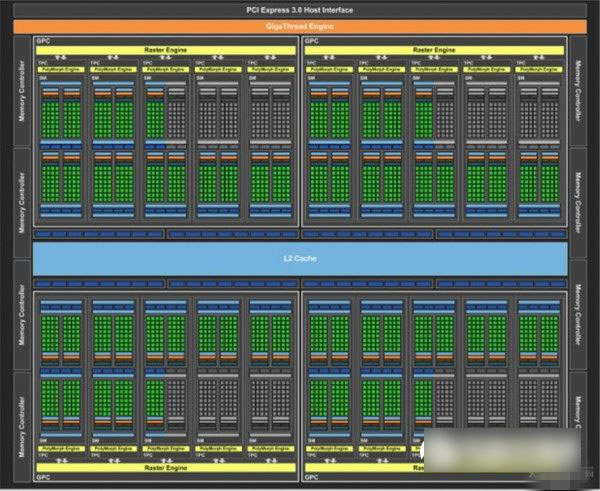Click the PCI Express 3.0 Host Interface bar
Screen dimensions: 600x491
tap(300, 10)
